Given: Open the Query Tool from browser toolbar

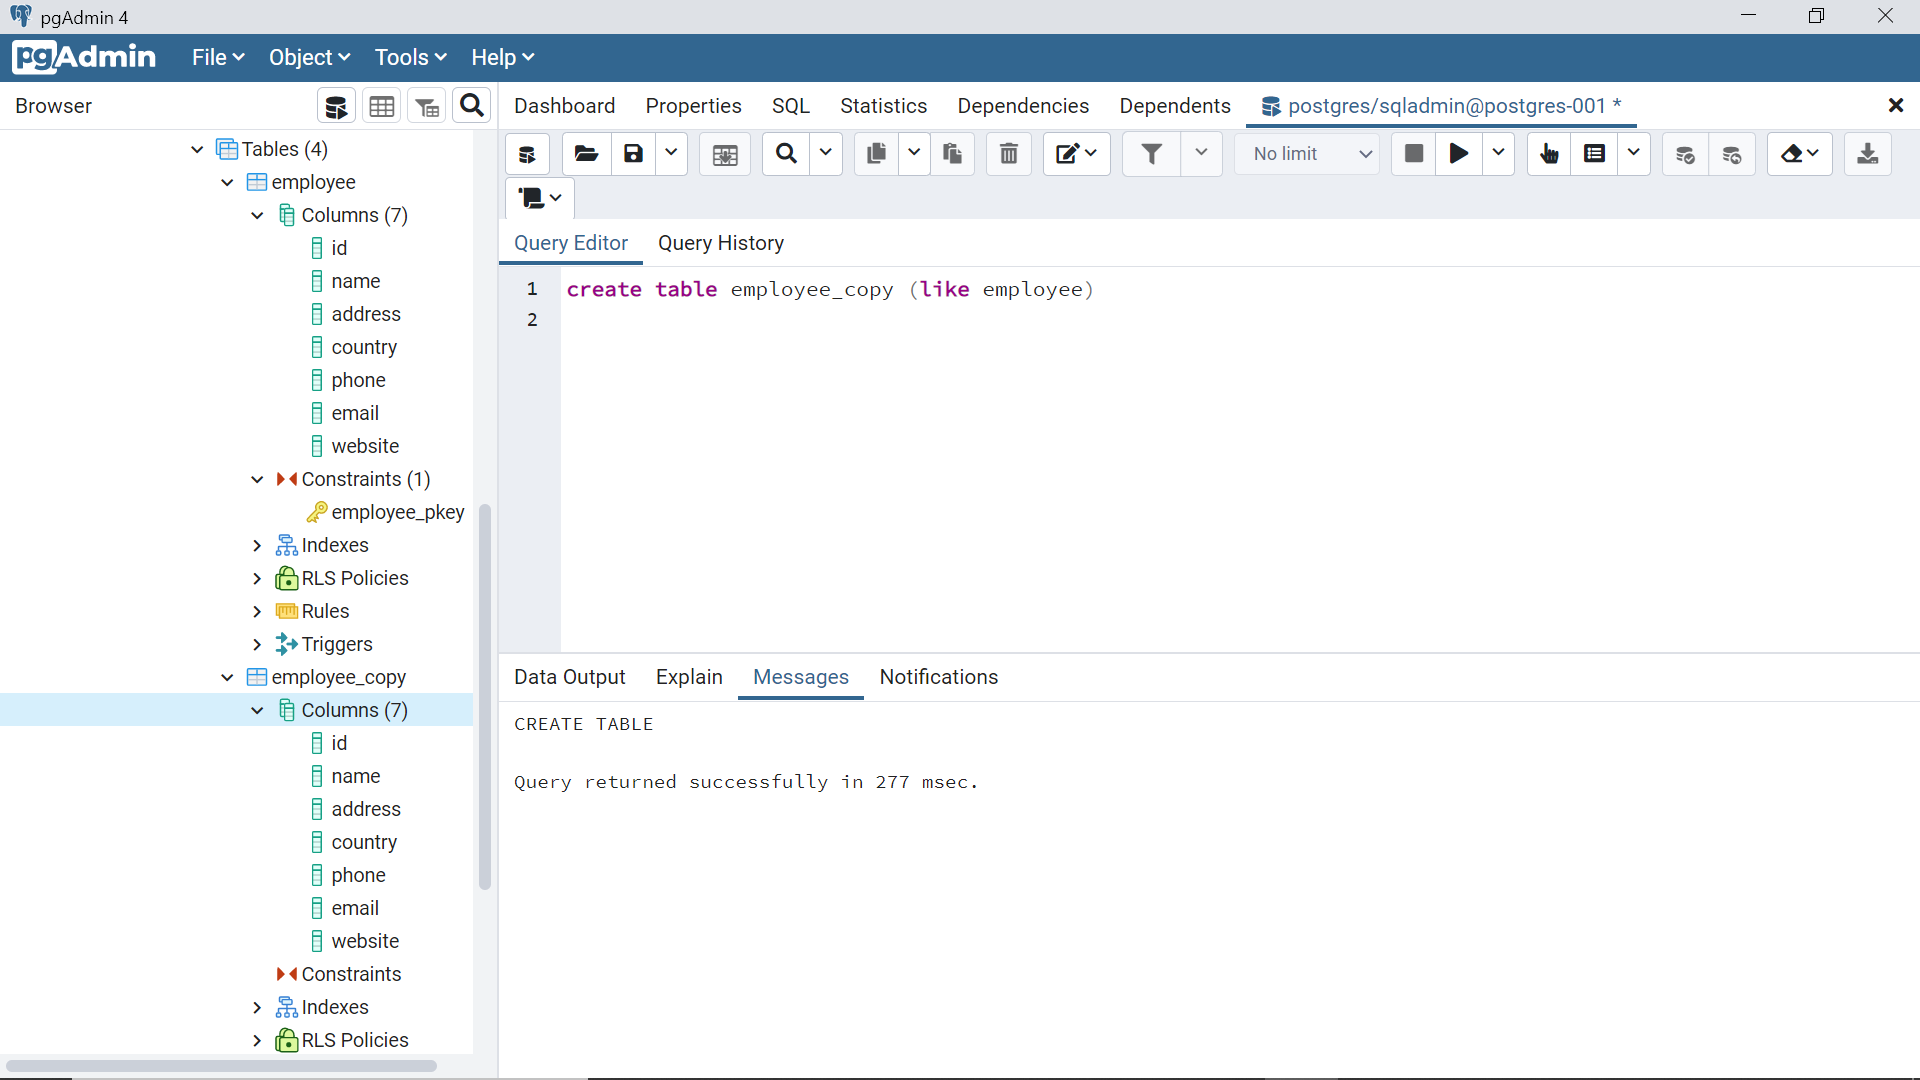Looking at the screenshot, I should tap(336, 105).
